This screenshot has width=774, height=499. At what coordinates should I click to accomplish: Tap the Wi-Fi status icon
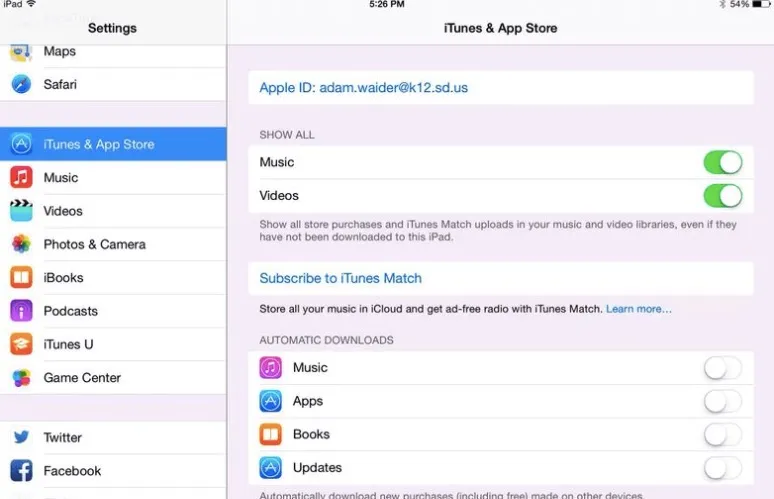(31, 4)
